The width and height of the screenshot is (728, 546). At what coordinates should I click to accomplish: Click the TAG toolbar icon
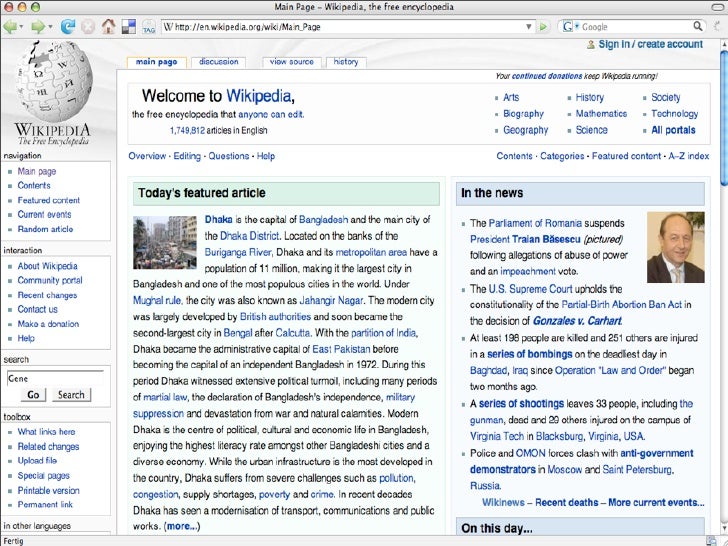149,26
